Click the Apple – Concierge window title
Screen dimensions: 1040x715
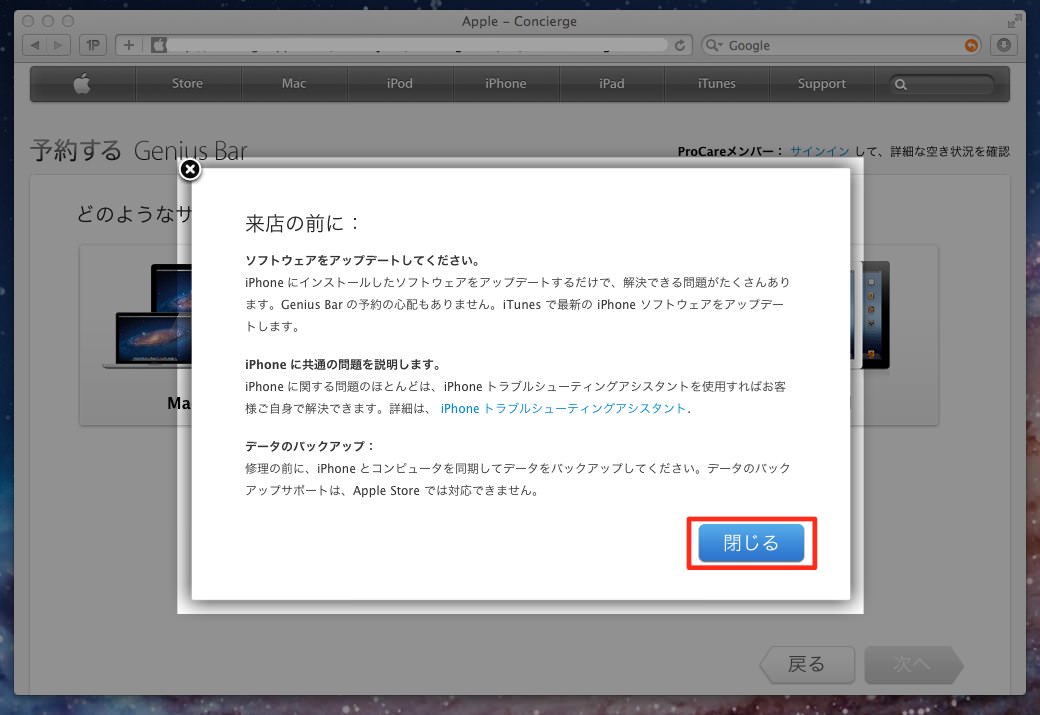(519, 21)
